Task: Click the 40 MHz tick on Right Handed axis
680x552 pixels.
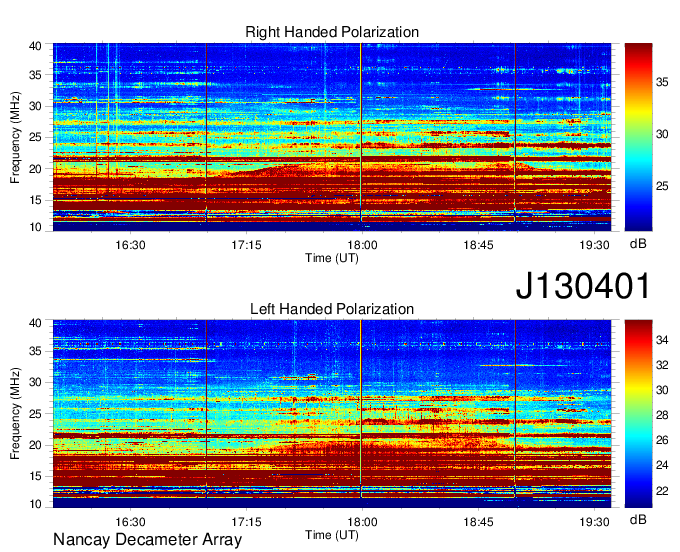Action: click(x=35, y=46)
